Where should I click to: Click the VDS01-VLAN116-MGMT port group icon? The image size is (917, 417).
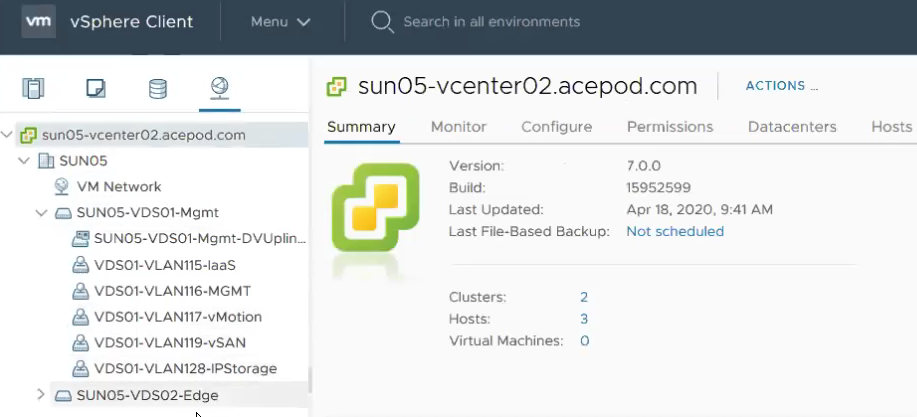pyautogui.click(x=80, y=291)
